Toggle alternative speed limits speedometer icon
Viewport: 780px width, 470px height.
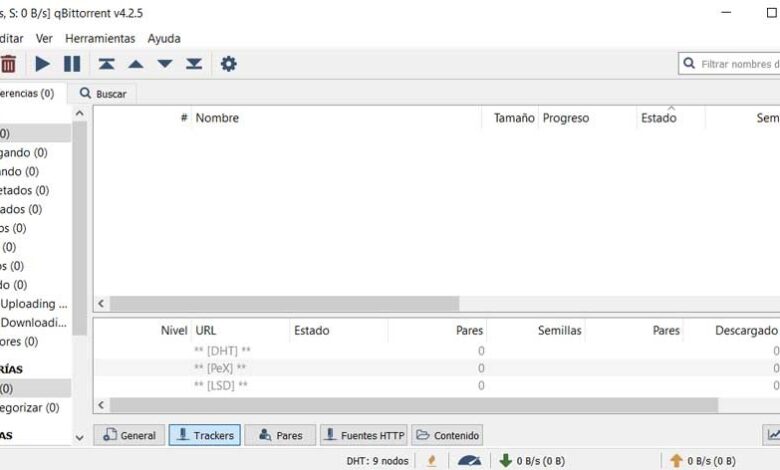[x=469, y=461]
